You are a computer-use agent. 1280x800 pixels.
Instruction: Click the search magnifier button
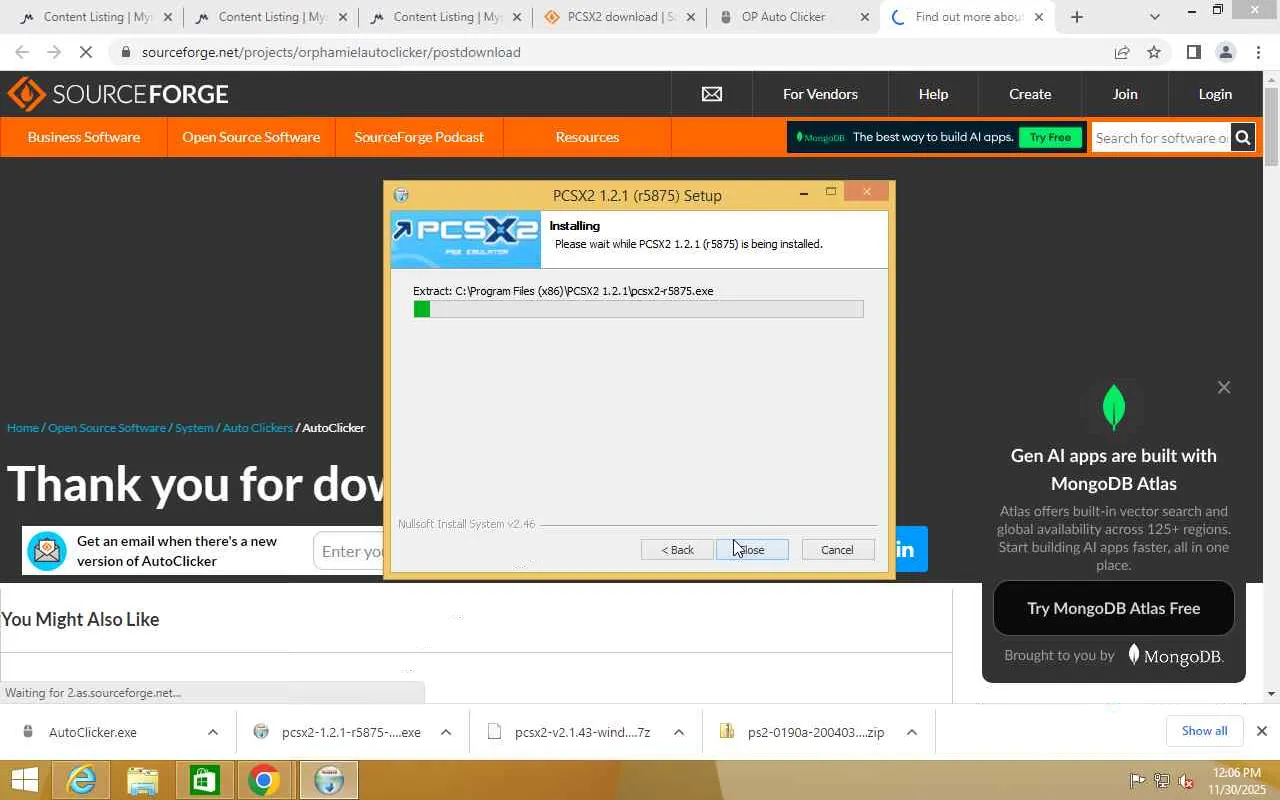coord(1243,138)
